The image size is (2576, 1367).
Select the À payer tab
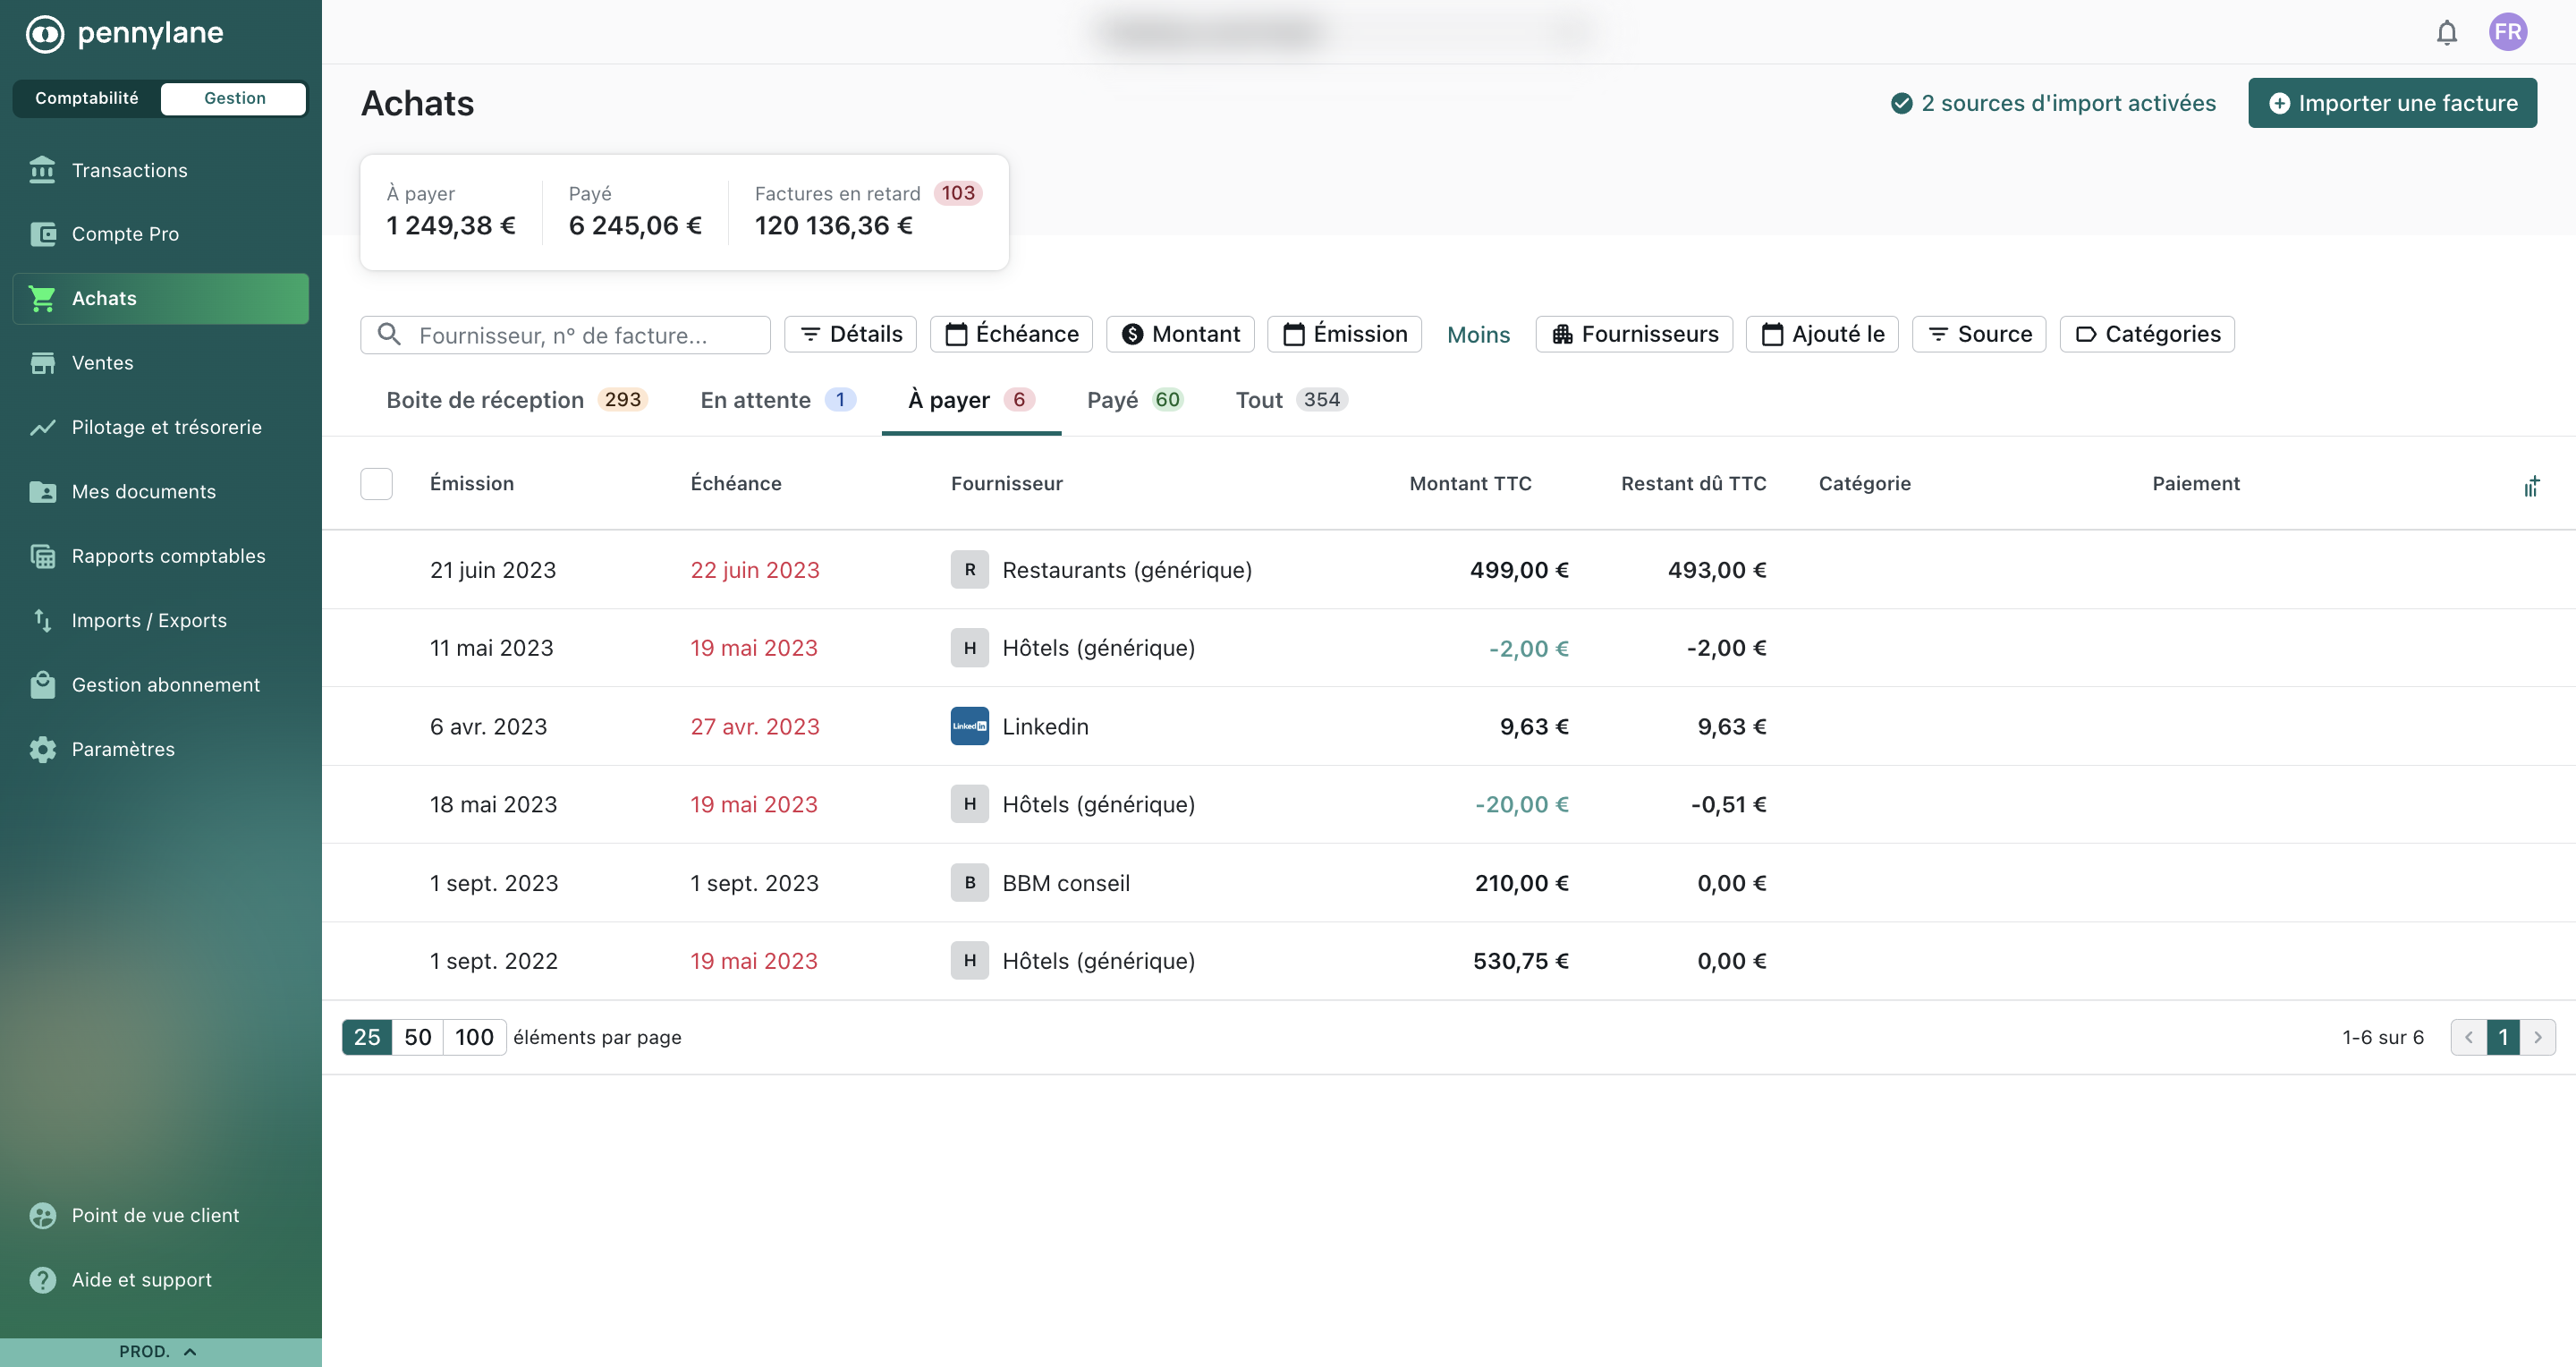tap(971, 400)
